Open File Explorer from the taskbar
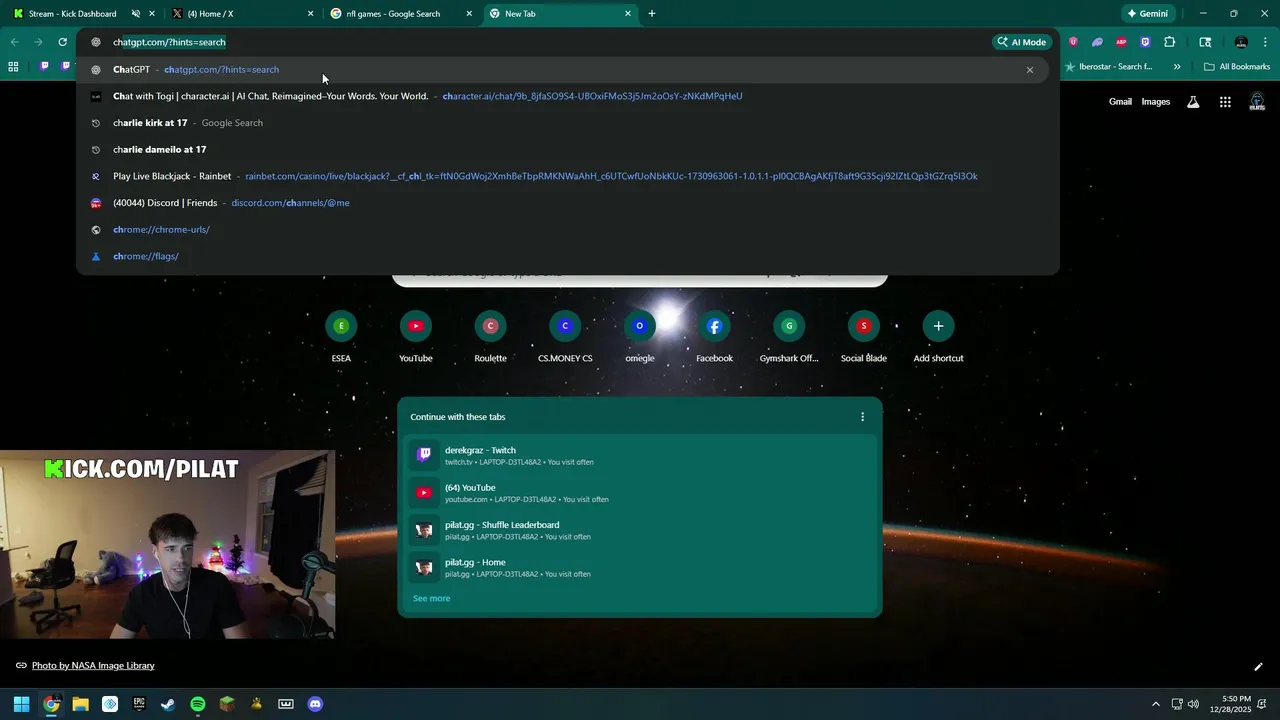1280x720 pixels. 80,704
